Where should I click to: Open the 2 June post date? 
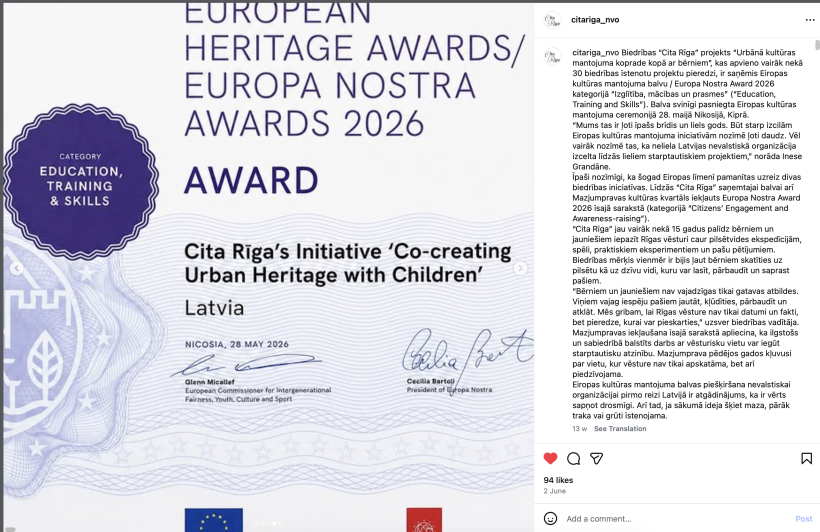[554, 491]
